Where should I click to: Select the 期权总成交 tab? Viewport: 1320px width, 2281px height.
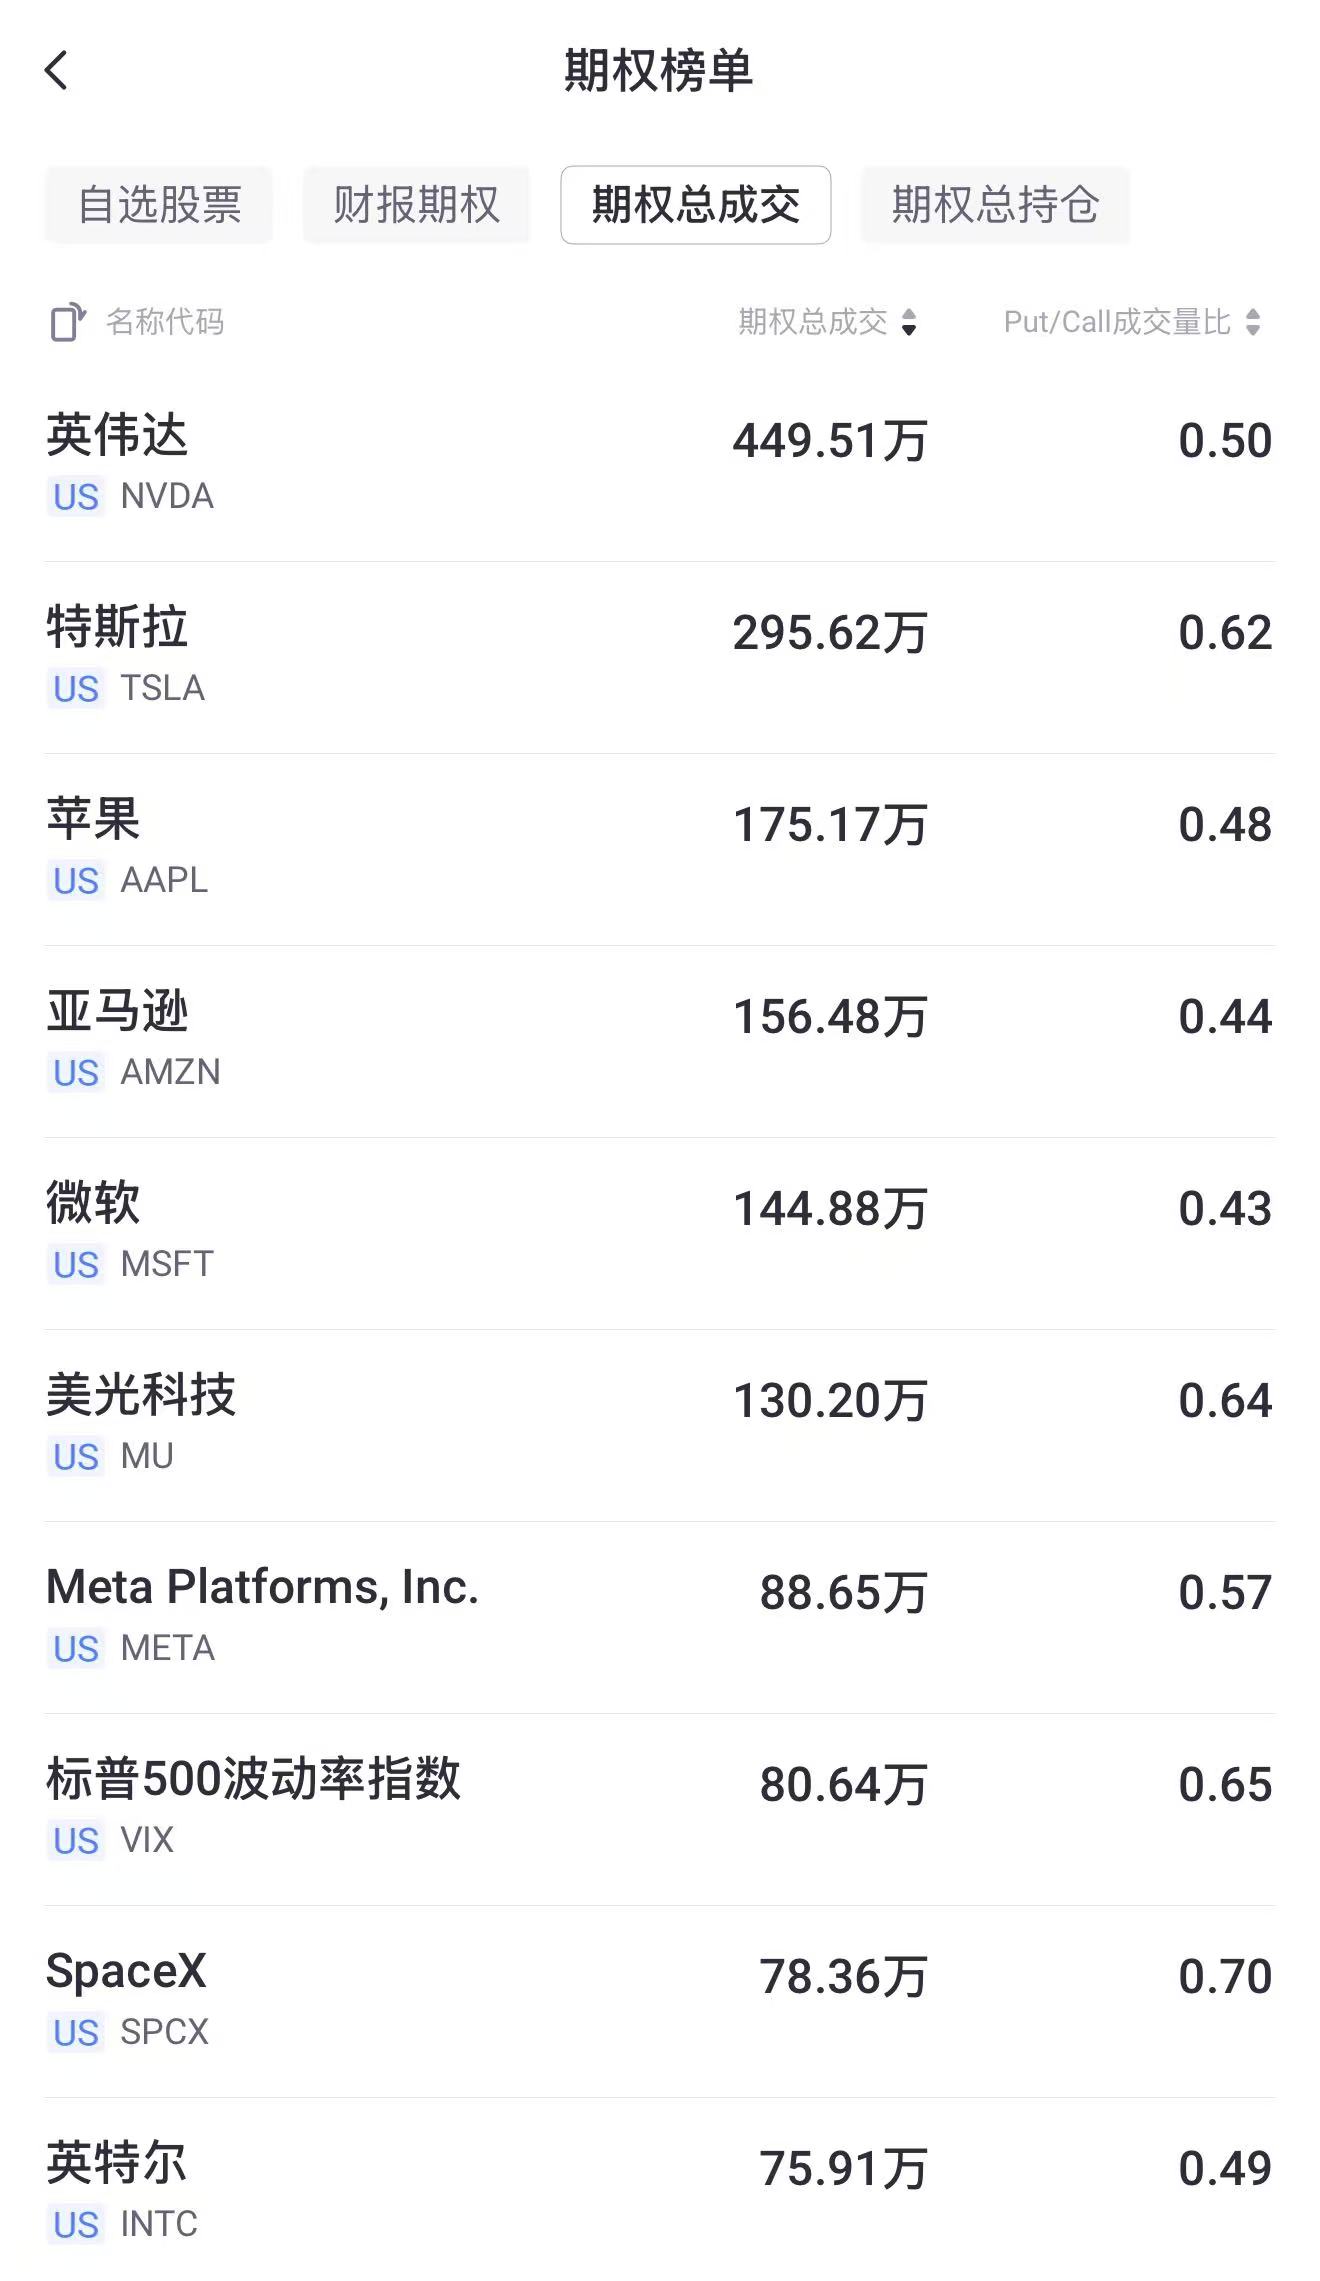(x=696, y=205)
